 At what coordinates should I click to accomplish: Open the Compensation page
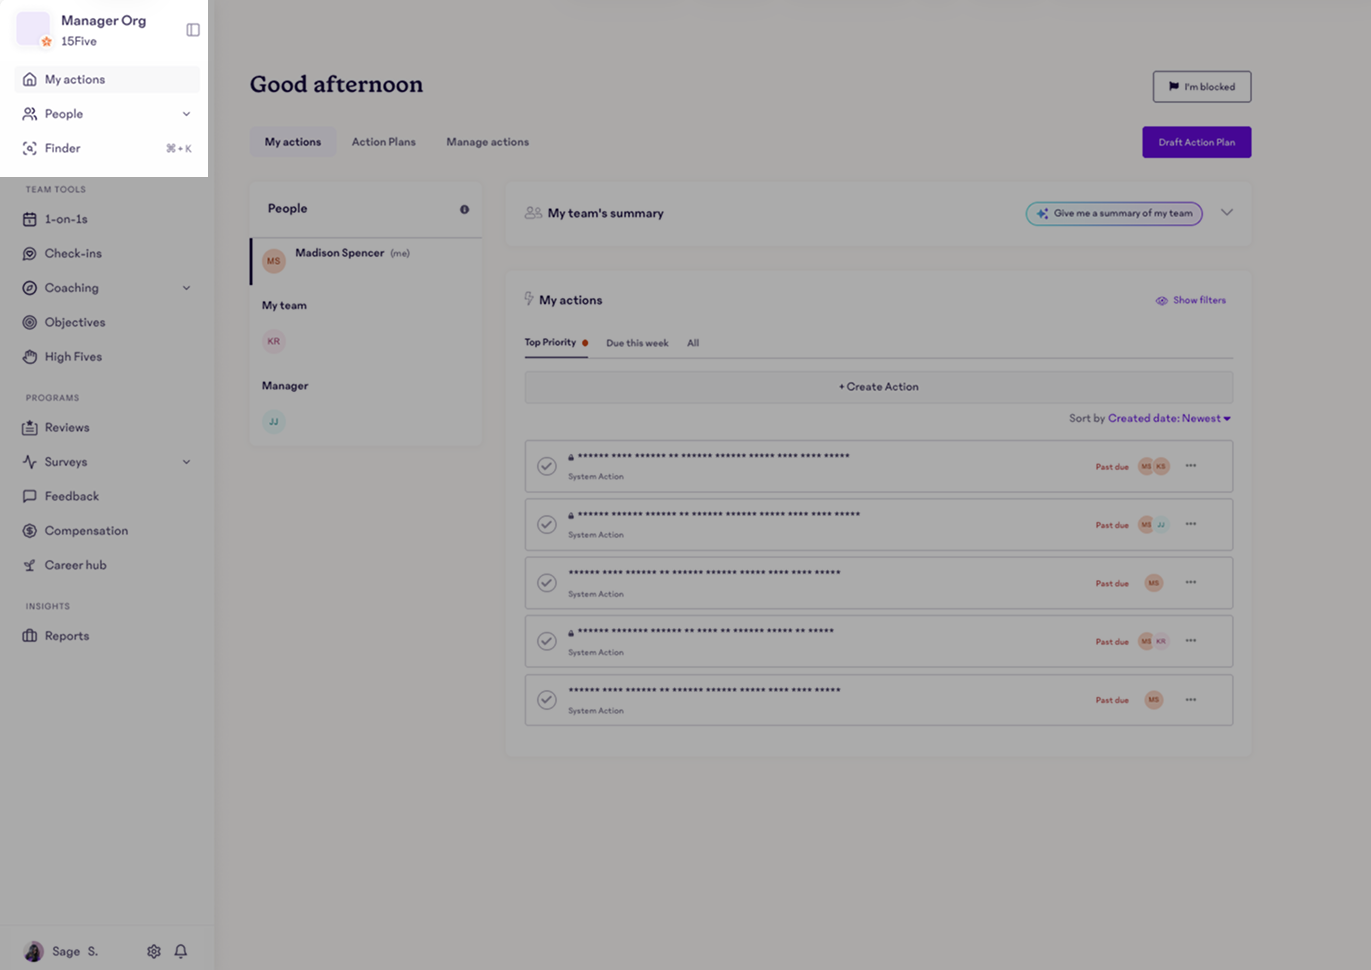point(86,530)
